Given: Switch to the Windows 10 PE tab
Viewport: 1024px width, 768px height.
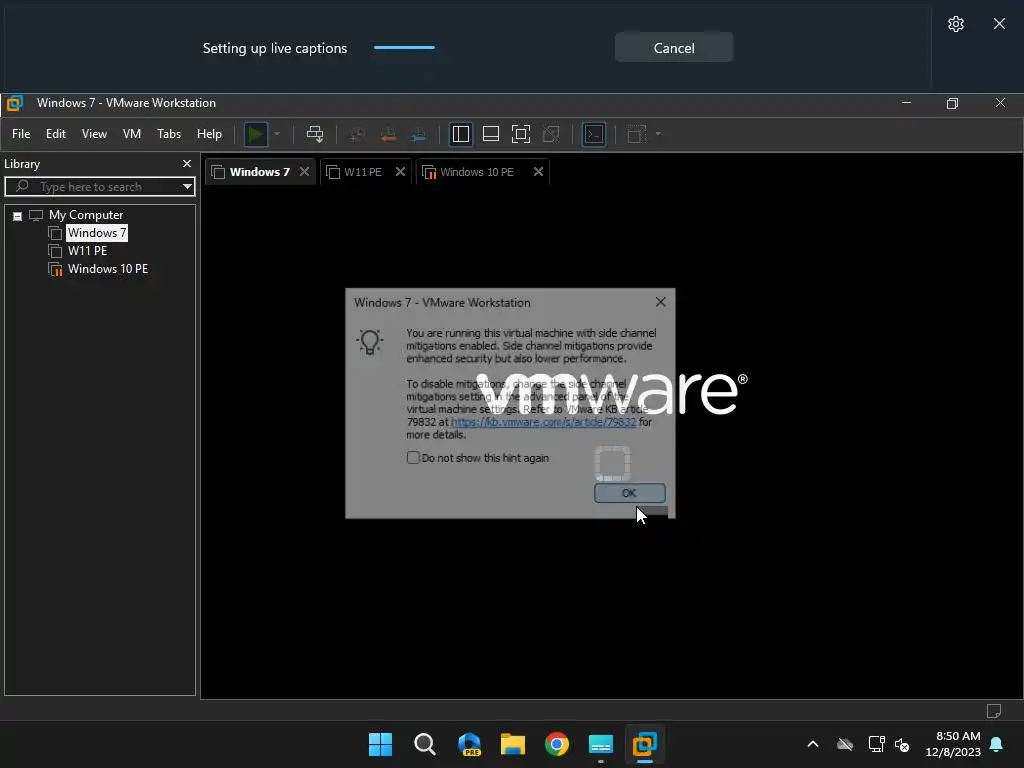Looking at the screenshot, I should 477,172.
